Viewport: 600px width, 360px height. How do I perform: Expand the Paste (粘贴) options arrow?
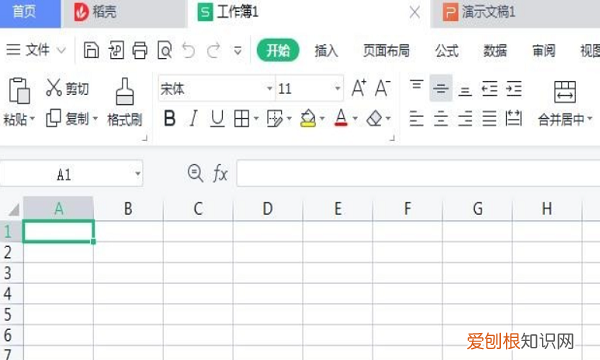(33, 119)
